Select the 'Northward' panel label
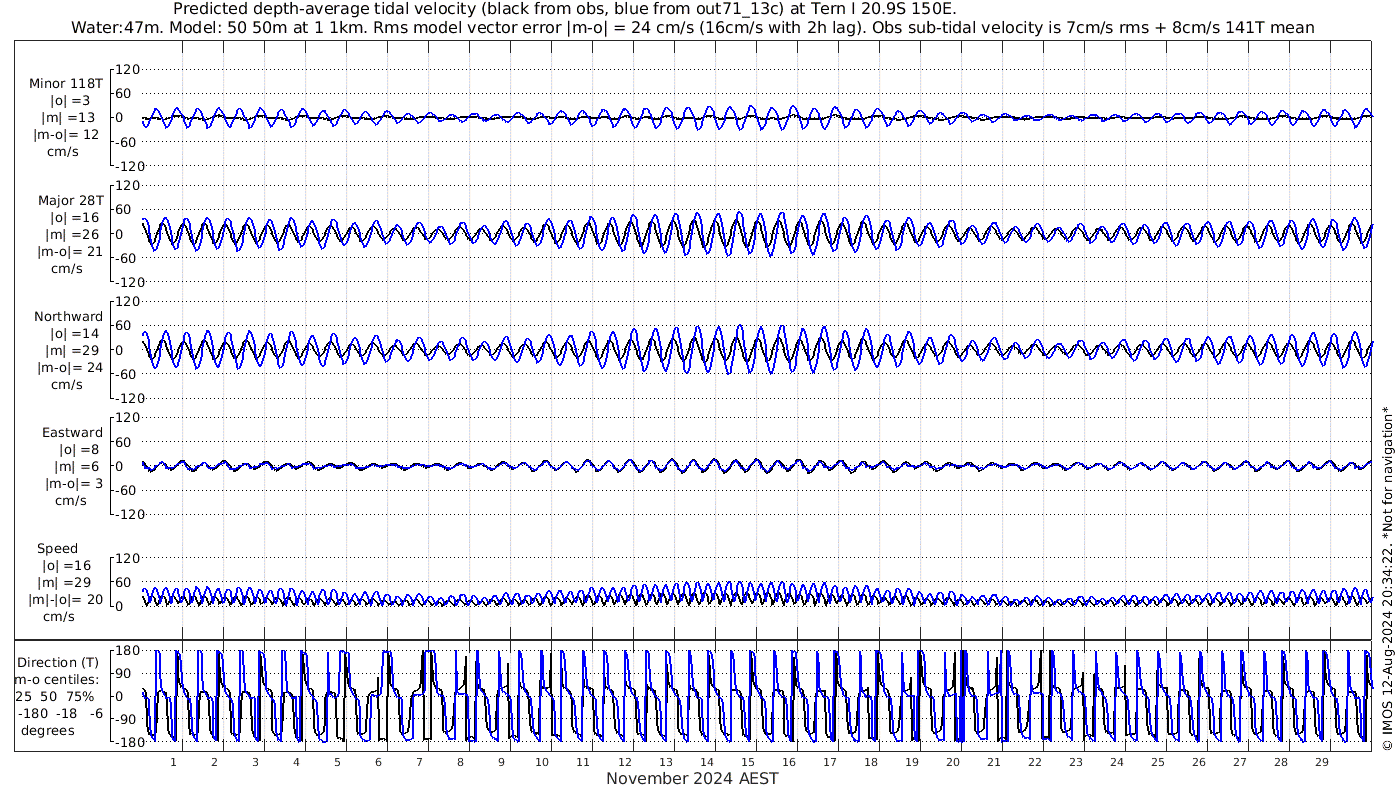The width and height of the screenshot is (1400, 800). [x=69, y=317]
